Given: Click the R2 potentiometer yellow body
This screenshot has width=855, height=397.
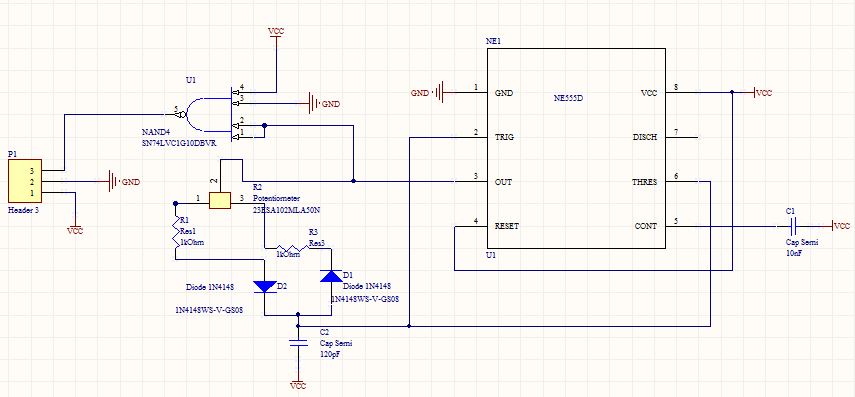Looking at the screenshot, I should [x=220, y=201].
